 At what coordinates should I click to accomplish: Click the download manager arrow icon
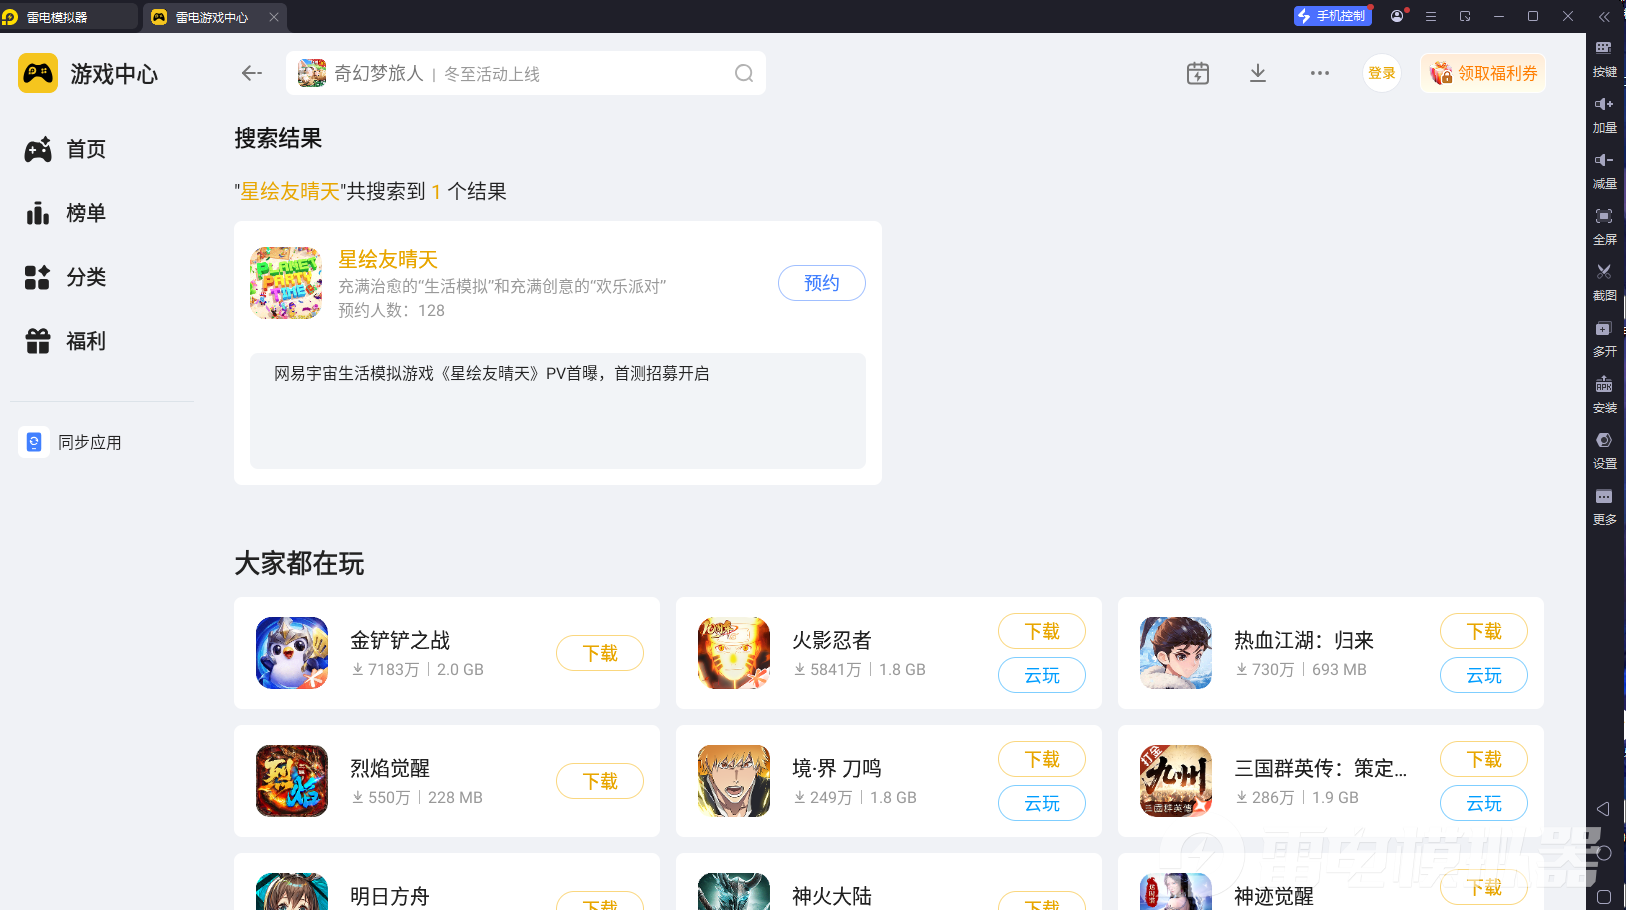[1257, 72]
